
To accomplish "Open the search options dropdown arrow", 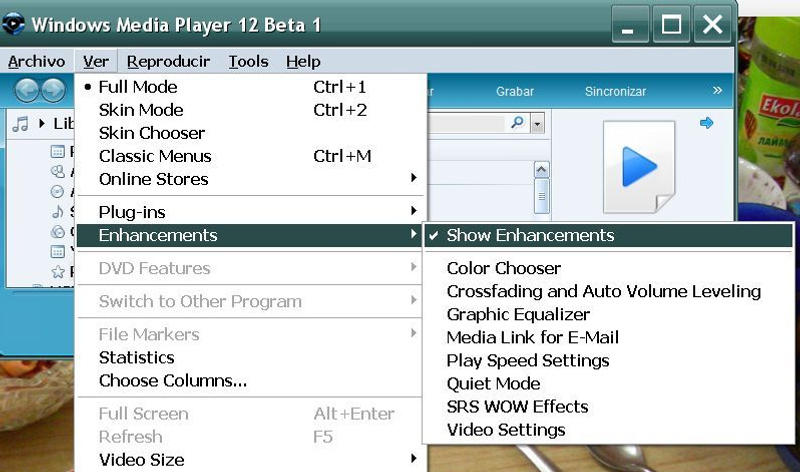I will pyautogui.click(x=537, y=123).
